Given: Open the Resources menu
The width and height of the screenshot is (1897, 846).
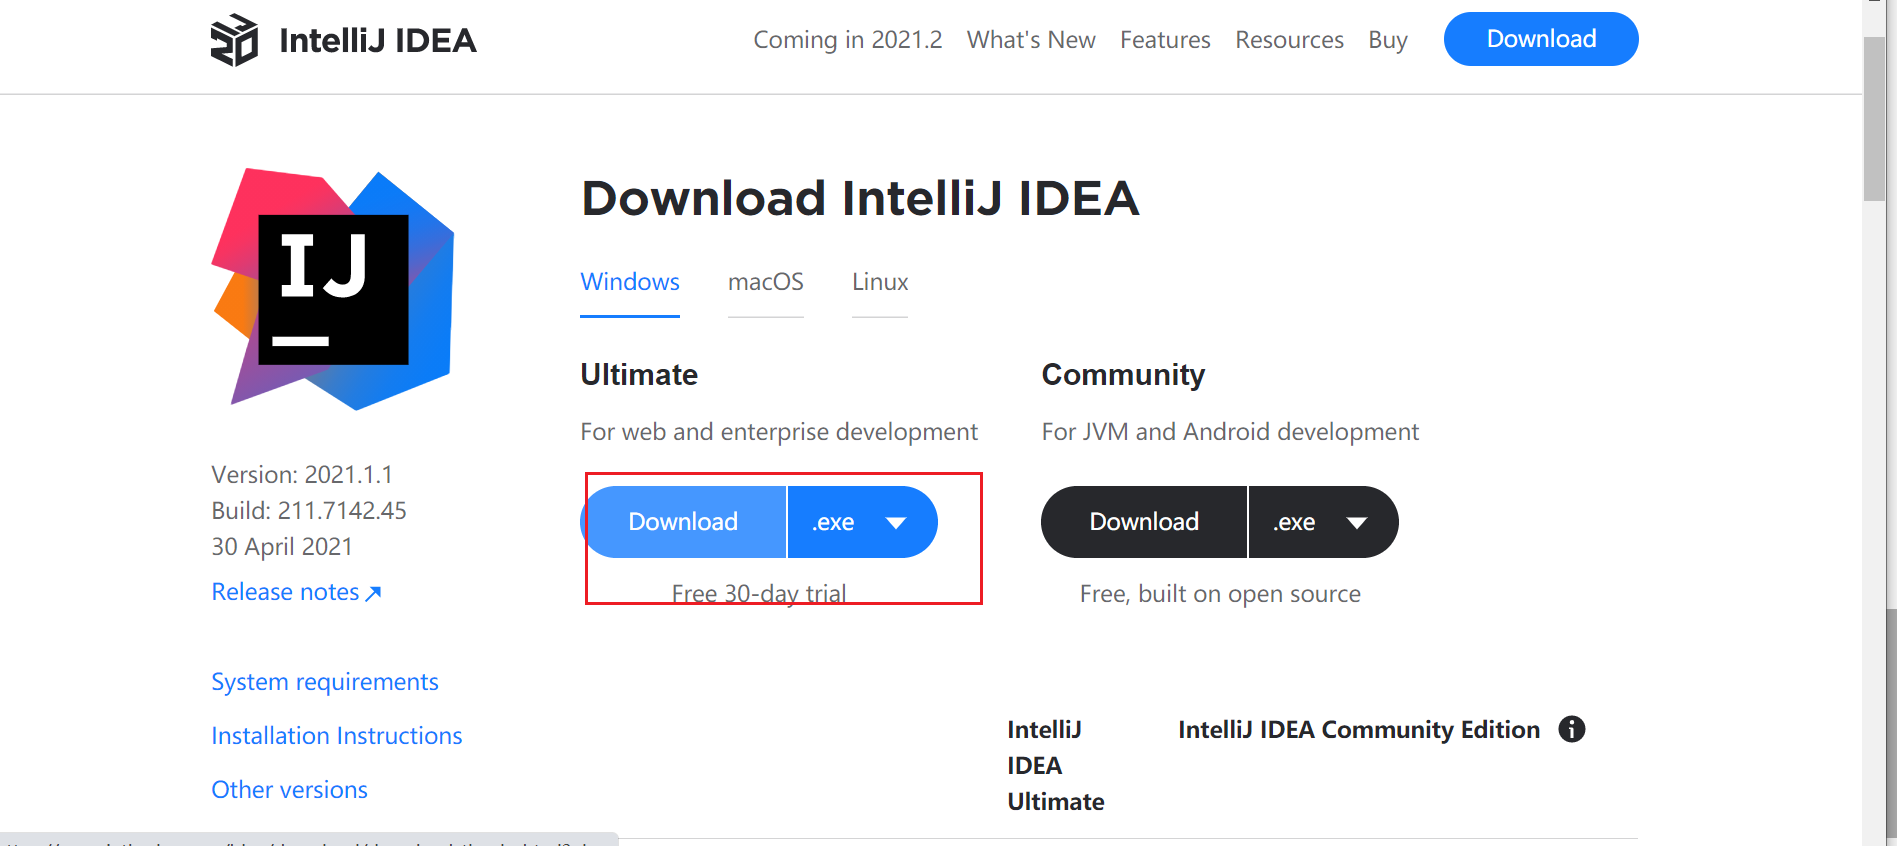Looking at the screenshot, I should point(1289,40).
